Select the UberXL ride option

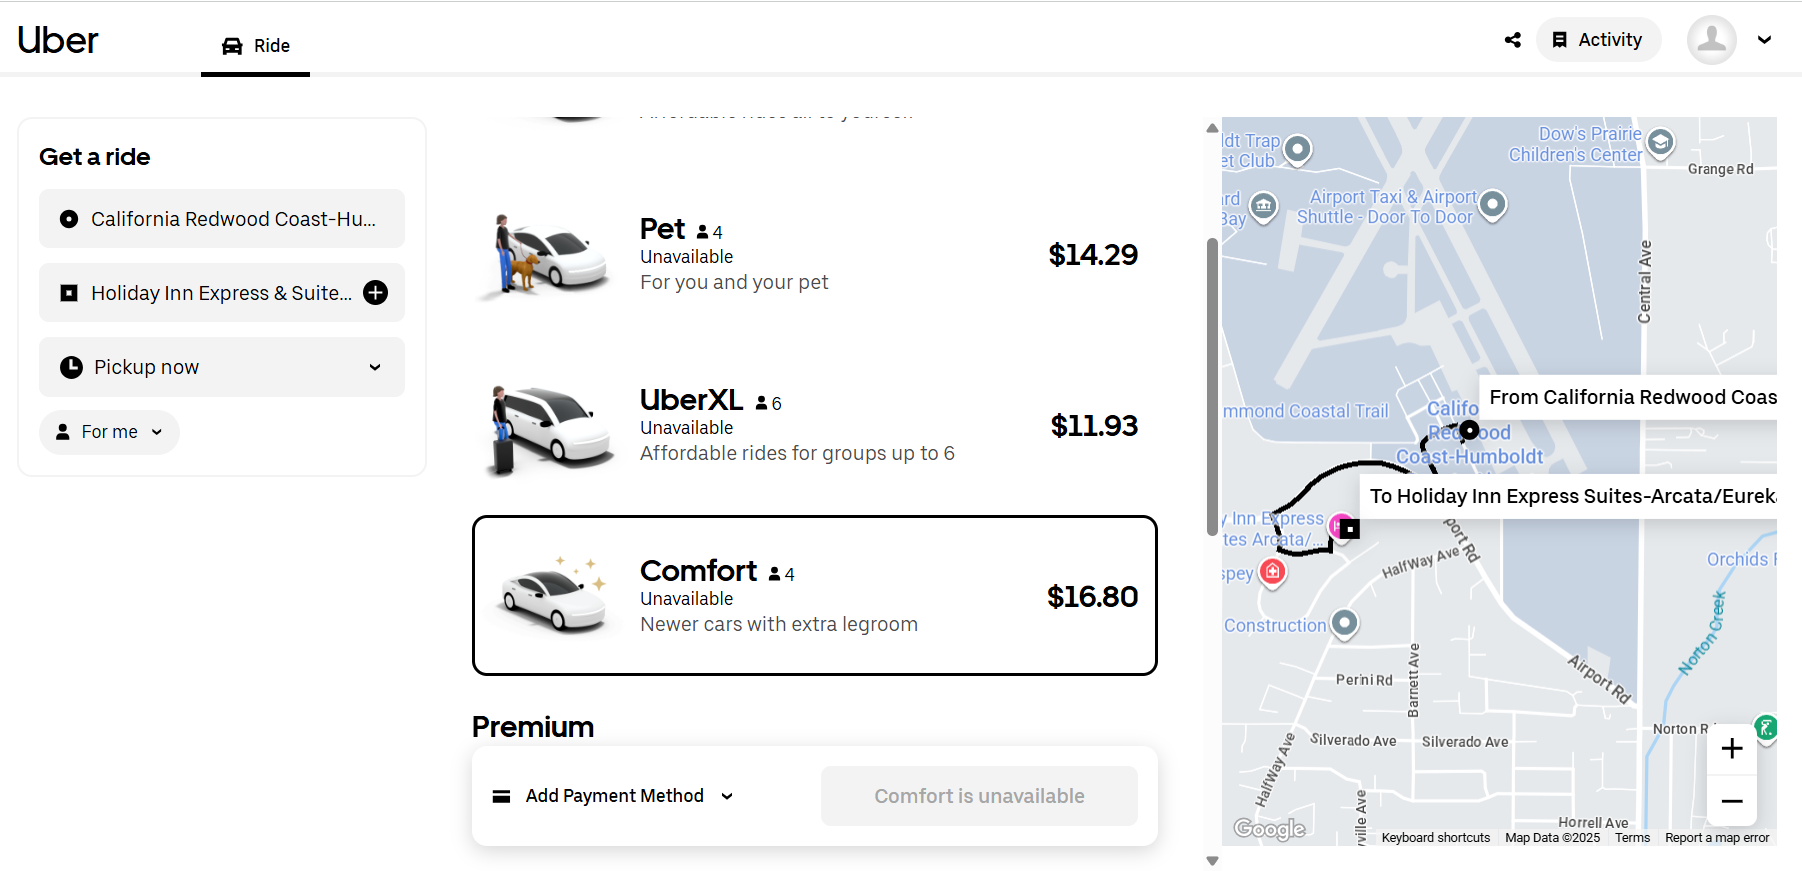[814, 426]
